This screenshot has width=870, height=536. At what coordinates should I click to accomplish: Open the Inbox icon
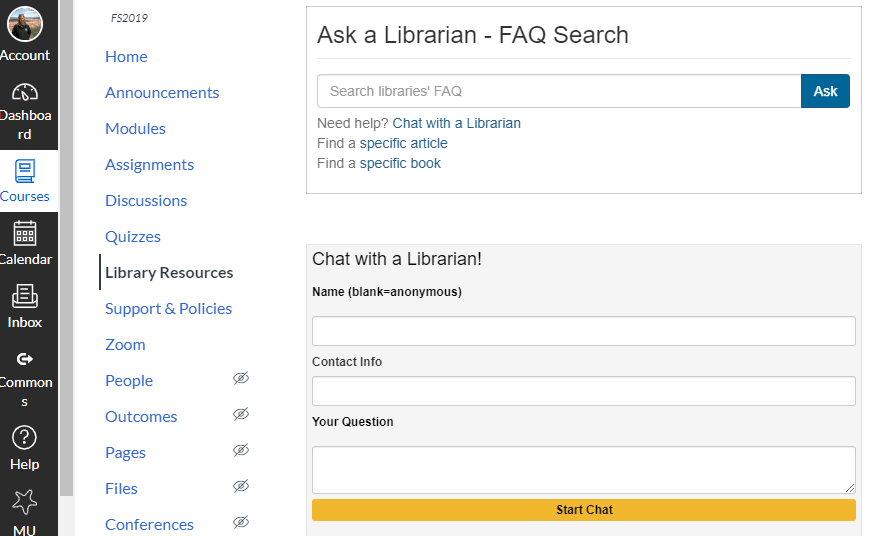pyautogui.click(x=25, y=296)
